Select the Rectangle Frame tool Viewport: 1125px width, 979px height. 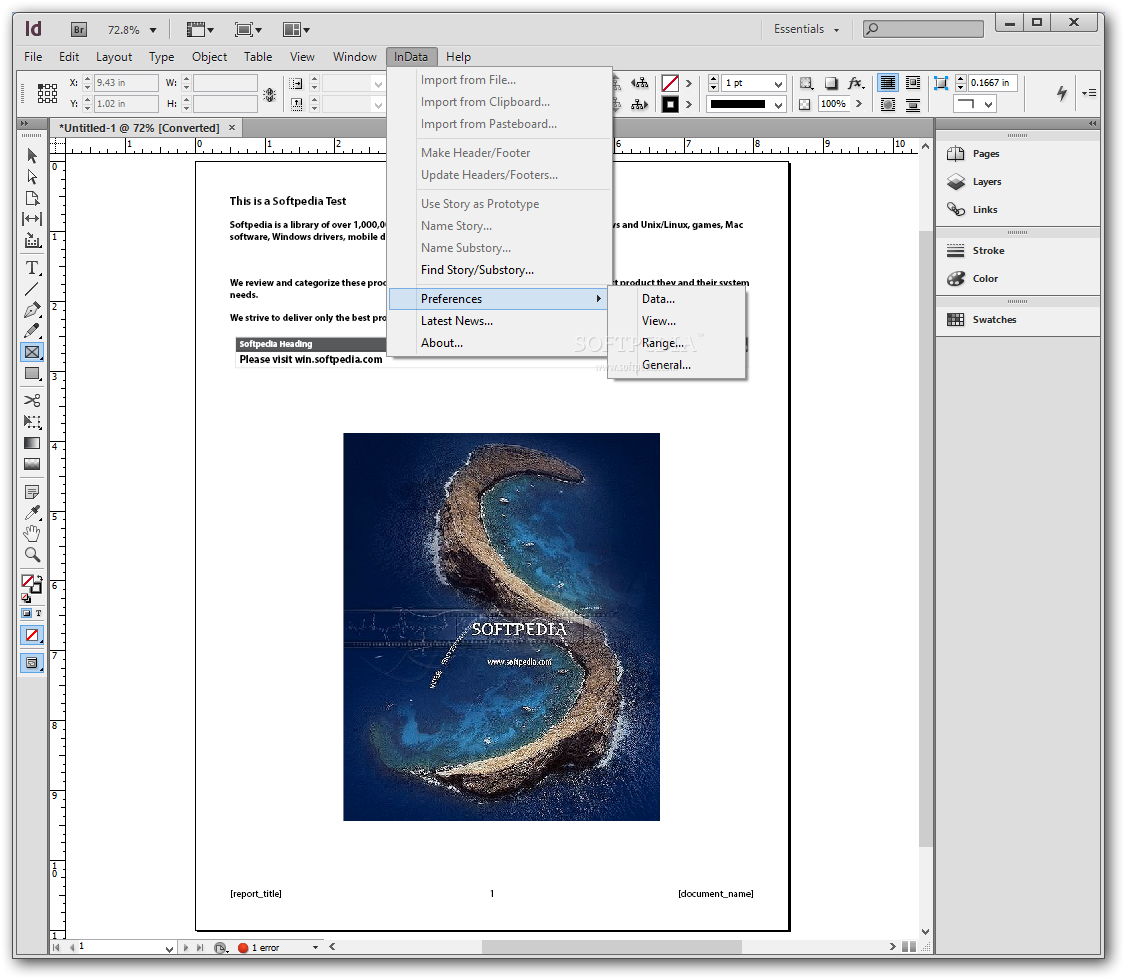32,352
